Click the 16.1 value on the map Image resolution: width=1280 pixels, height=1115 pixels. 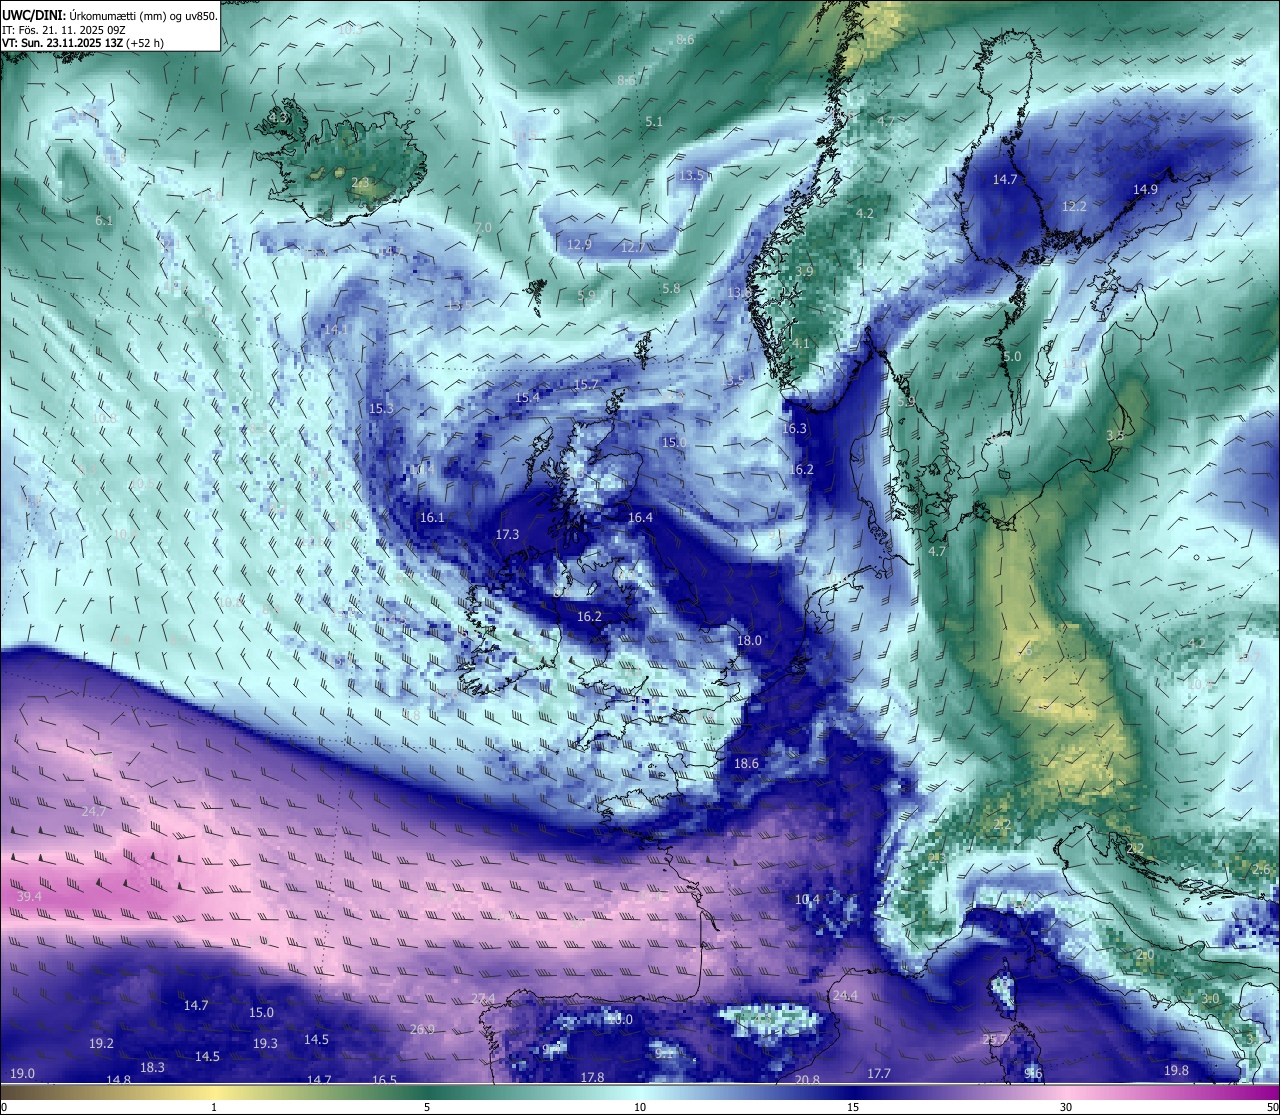[x=432, y=517]
